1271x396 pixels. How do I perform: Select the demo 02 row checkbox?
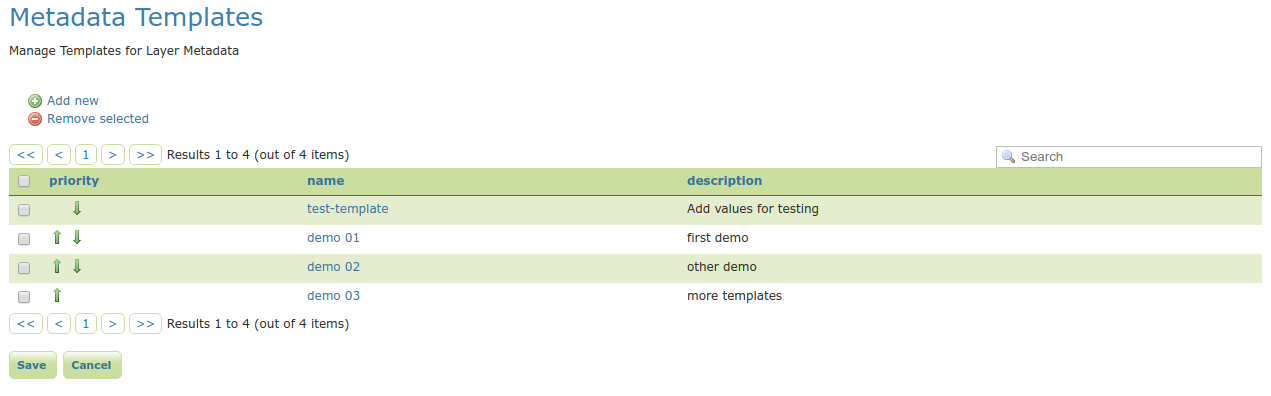pos(24,268)
